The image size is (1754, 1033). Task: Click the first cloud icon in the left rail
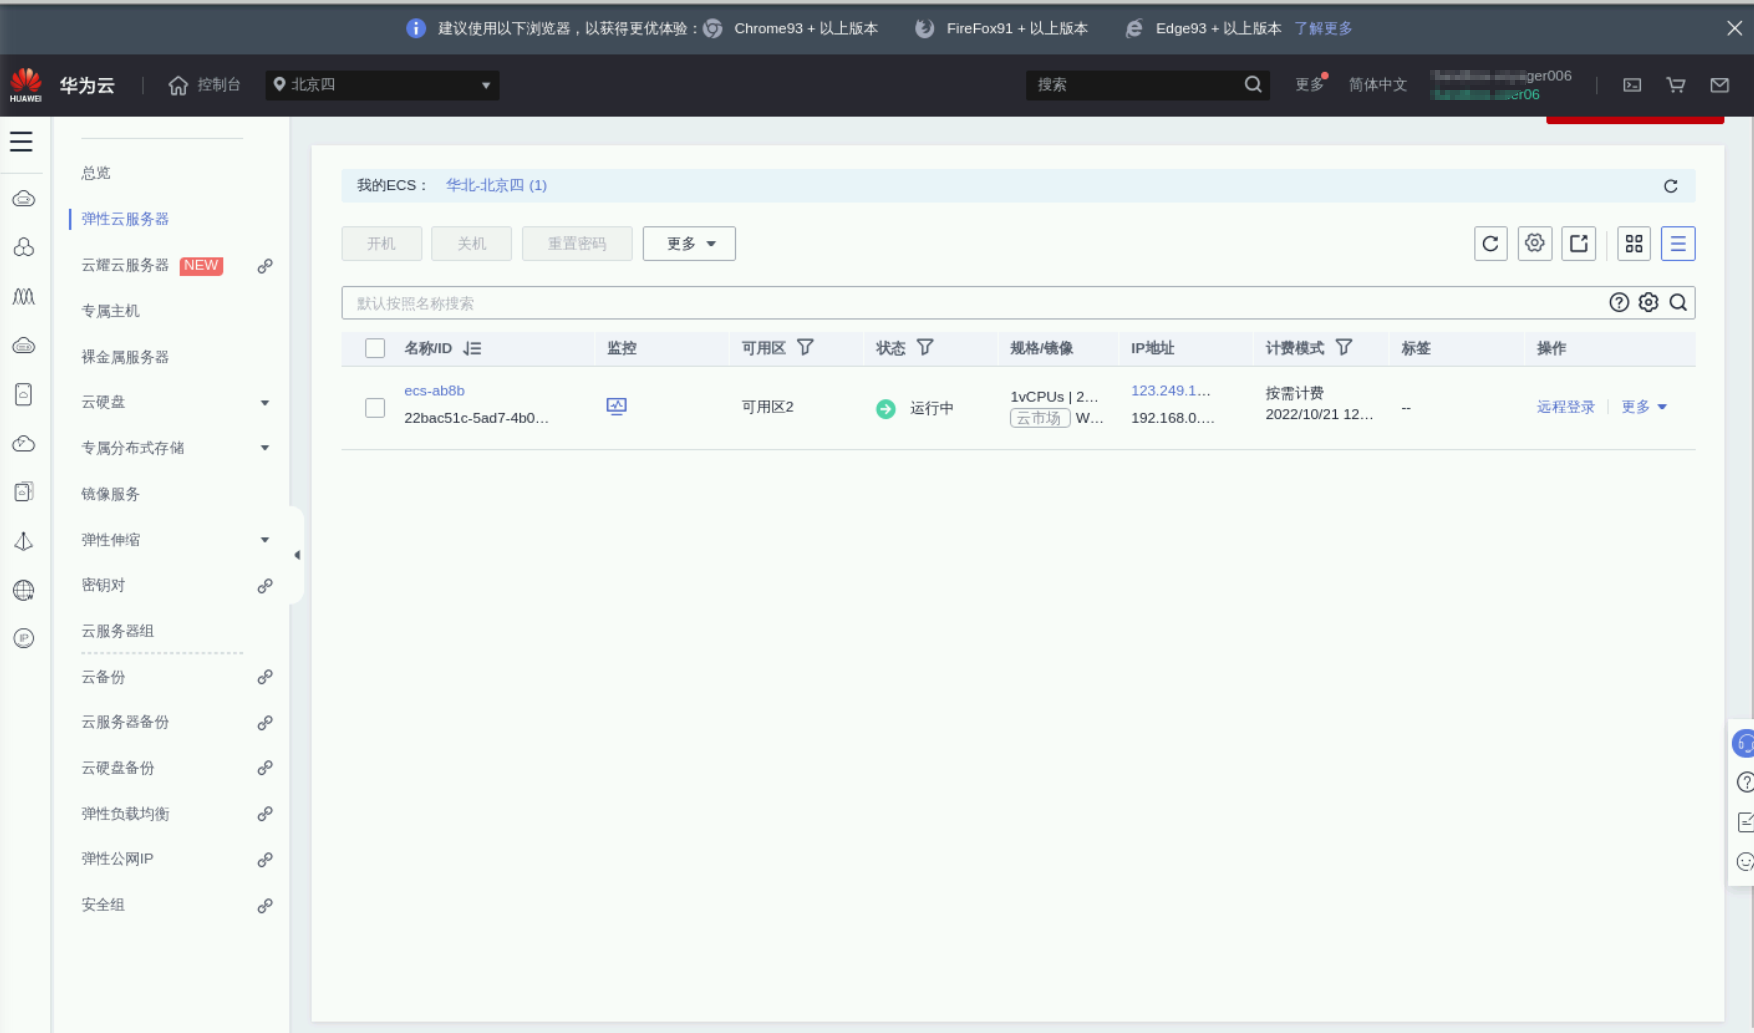coord(24,199)
